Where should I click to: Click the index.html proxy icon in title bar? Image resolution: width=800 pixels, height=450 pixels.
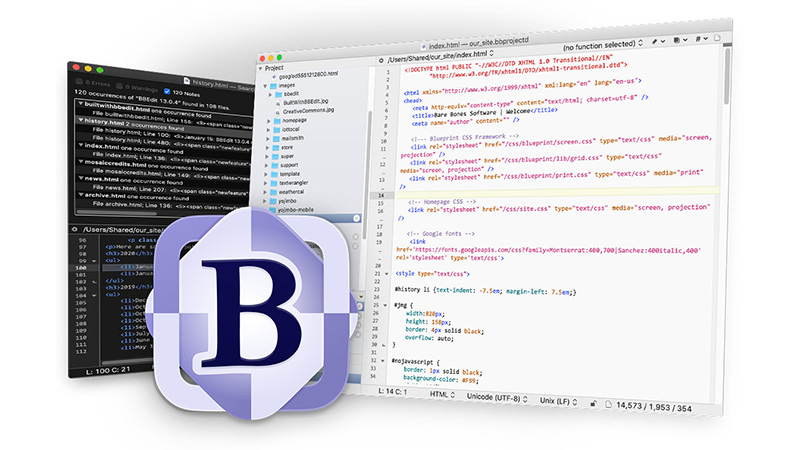tap(423, 46)
